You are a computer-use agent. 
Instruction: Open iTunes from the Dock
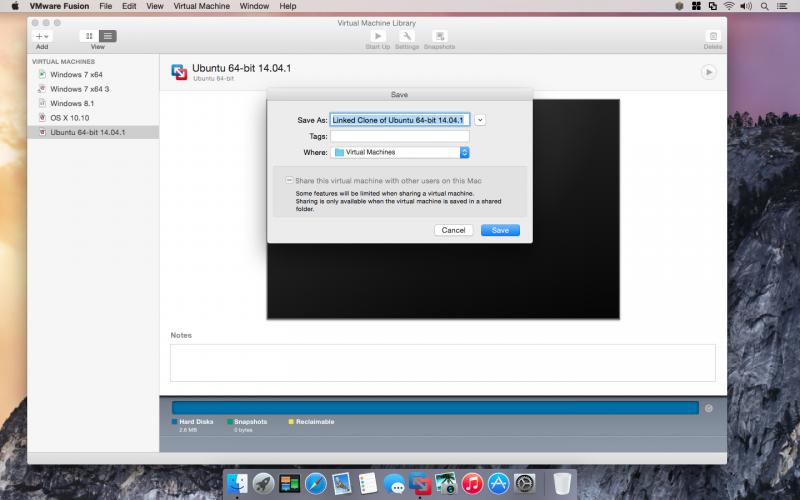click(472, 483)
